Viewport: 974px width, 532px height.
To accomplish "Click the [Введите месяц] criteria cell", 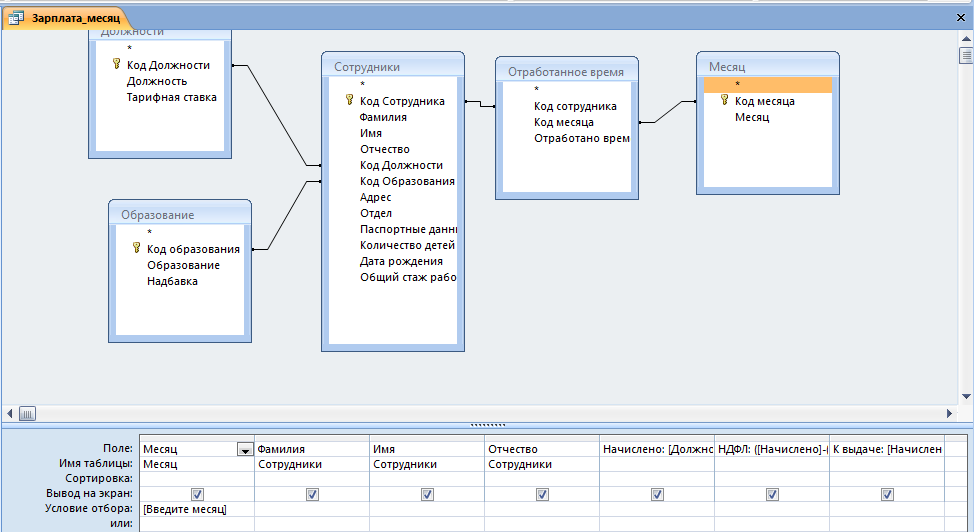I will tap(197, 509).
